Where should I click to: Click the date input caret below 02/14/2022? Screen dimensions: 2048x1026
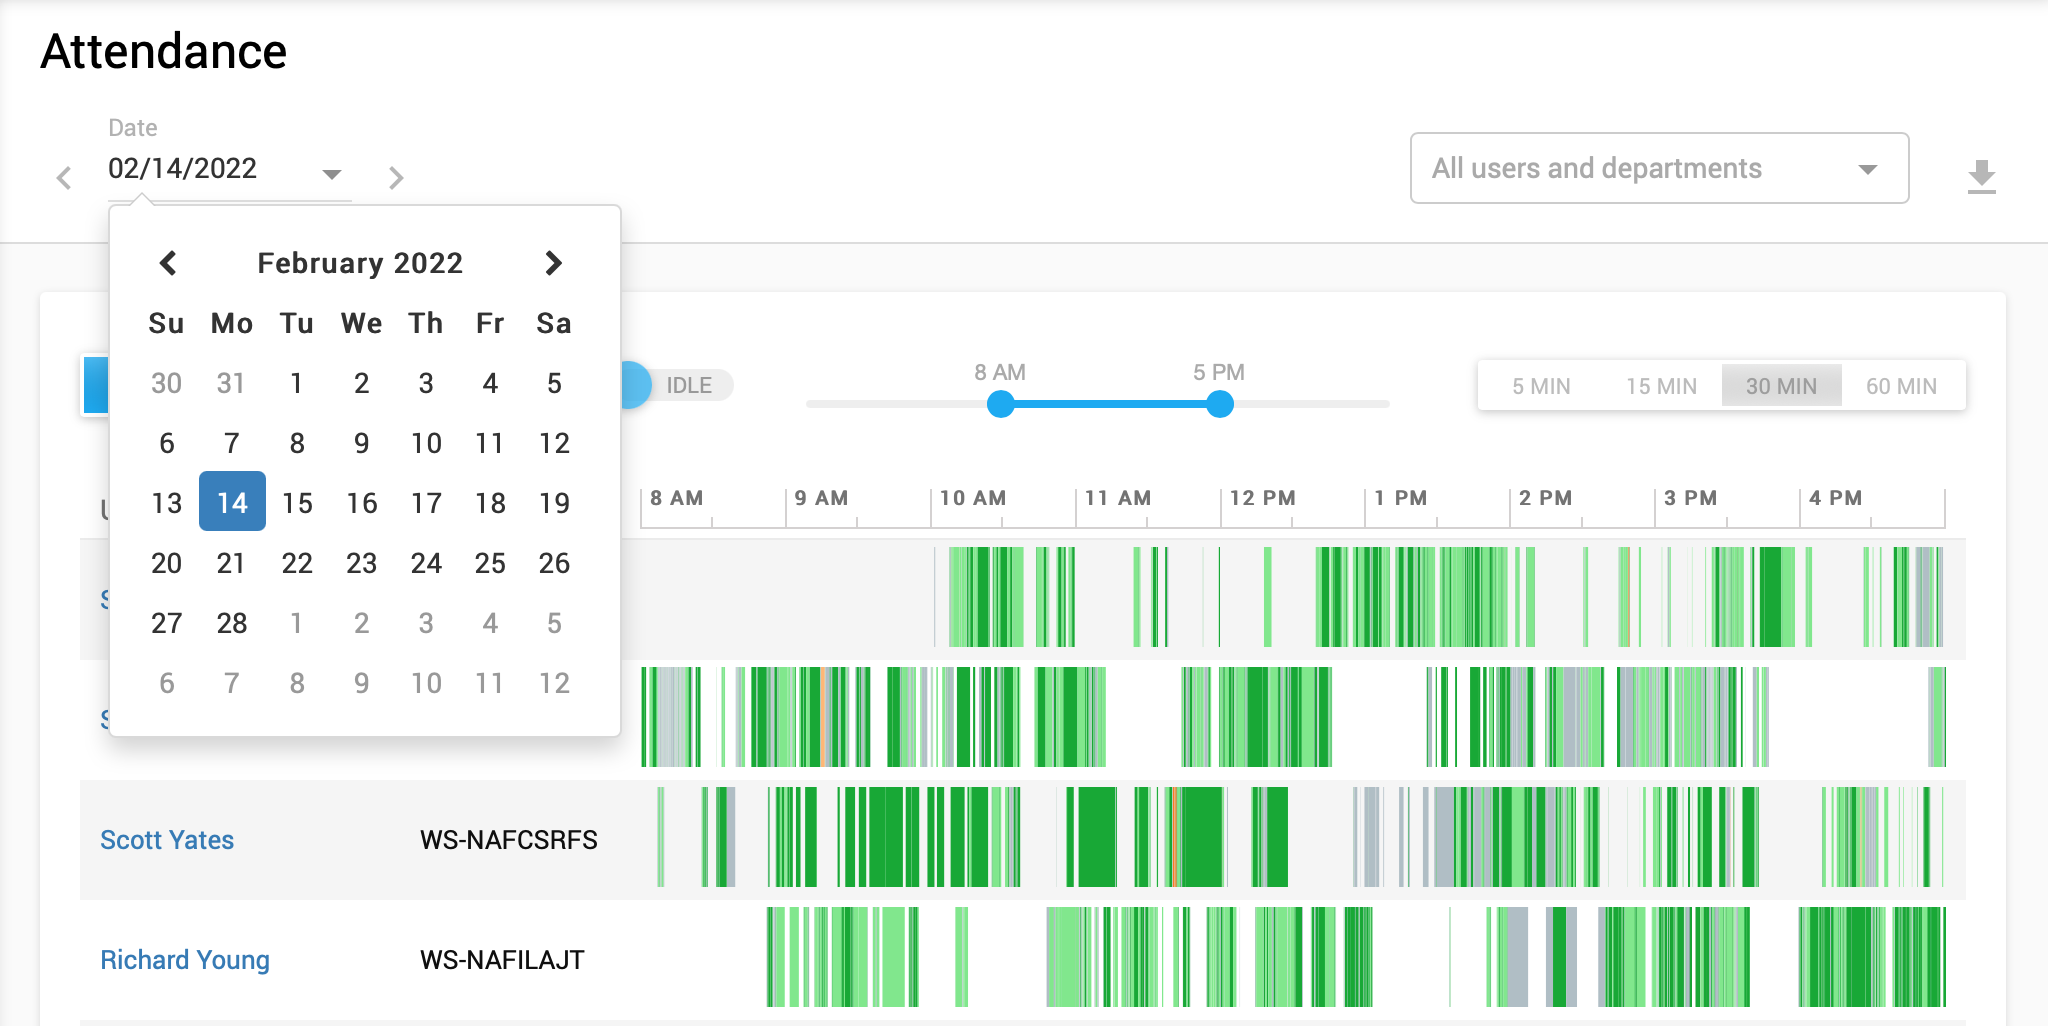pos(331,173)
